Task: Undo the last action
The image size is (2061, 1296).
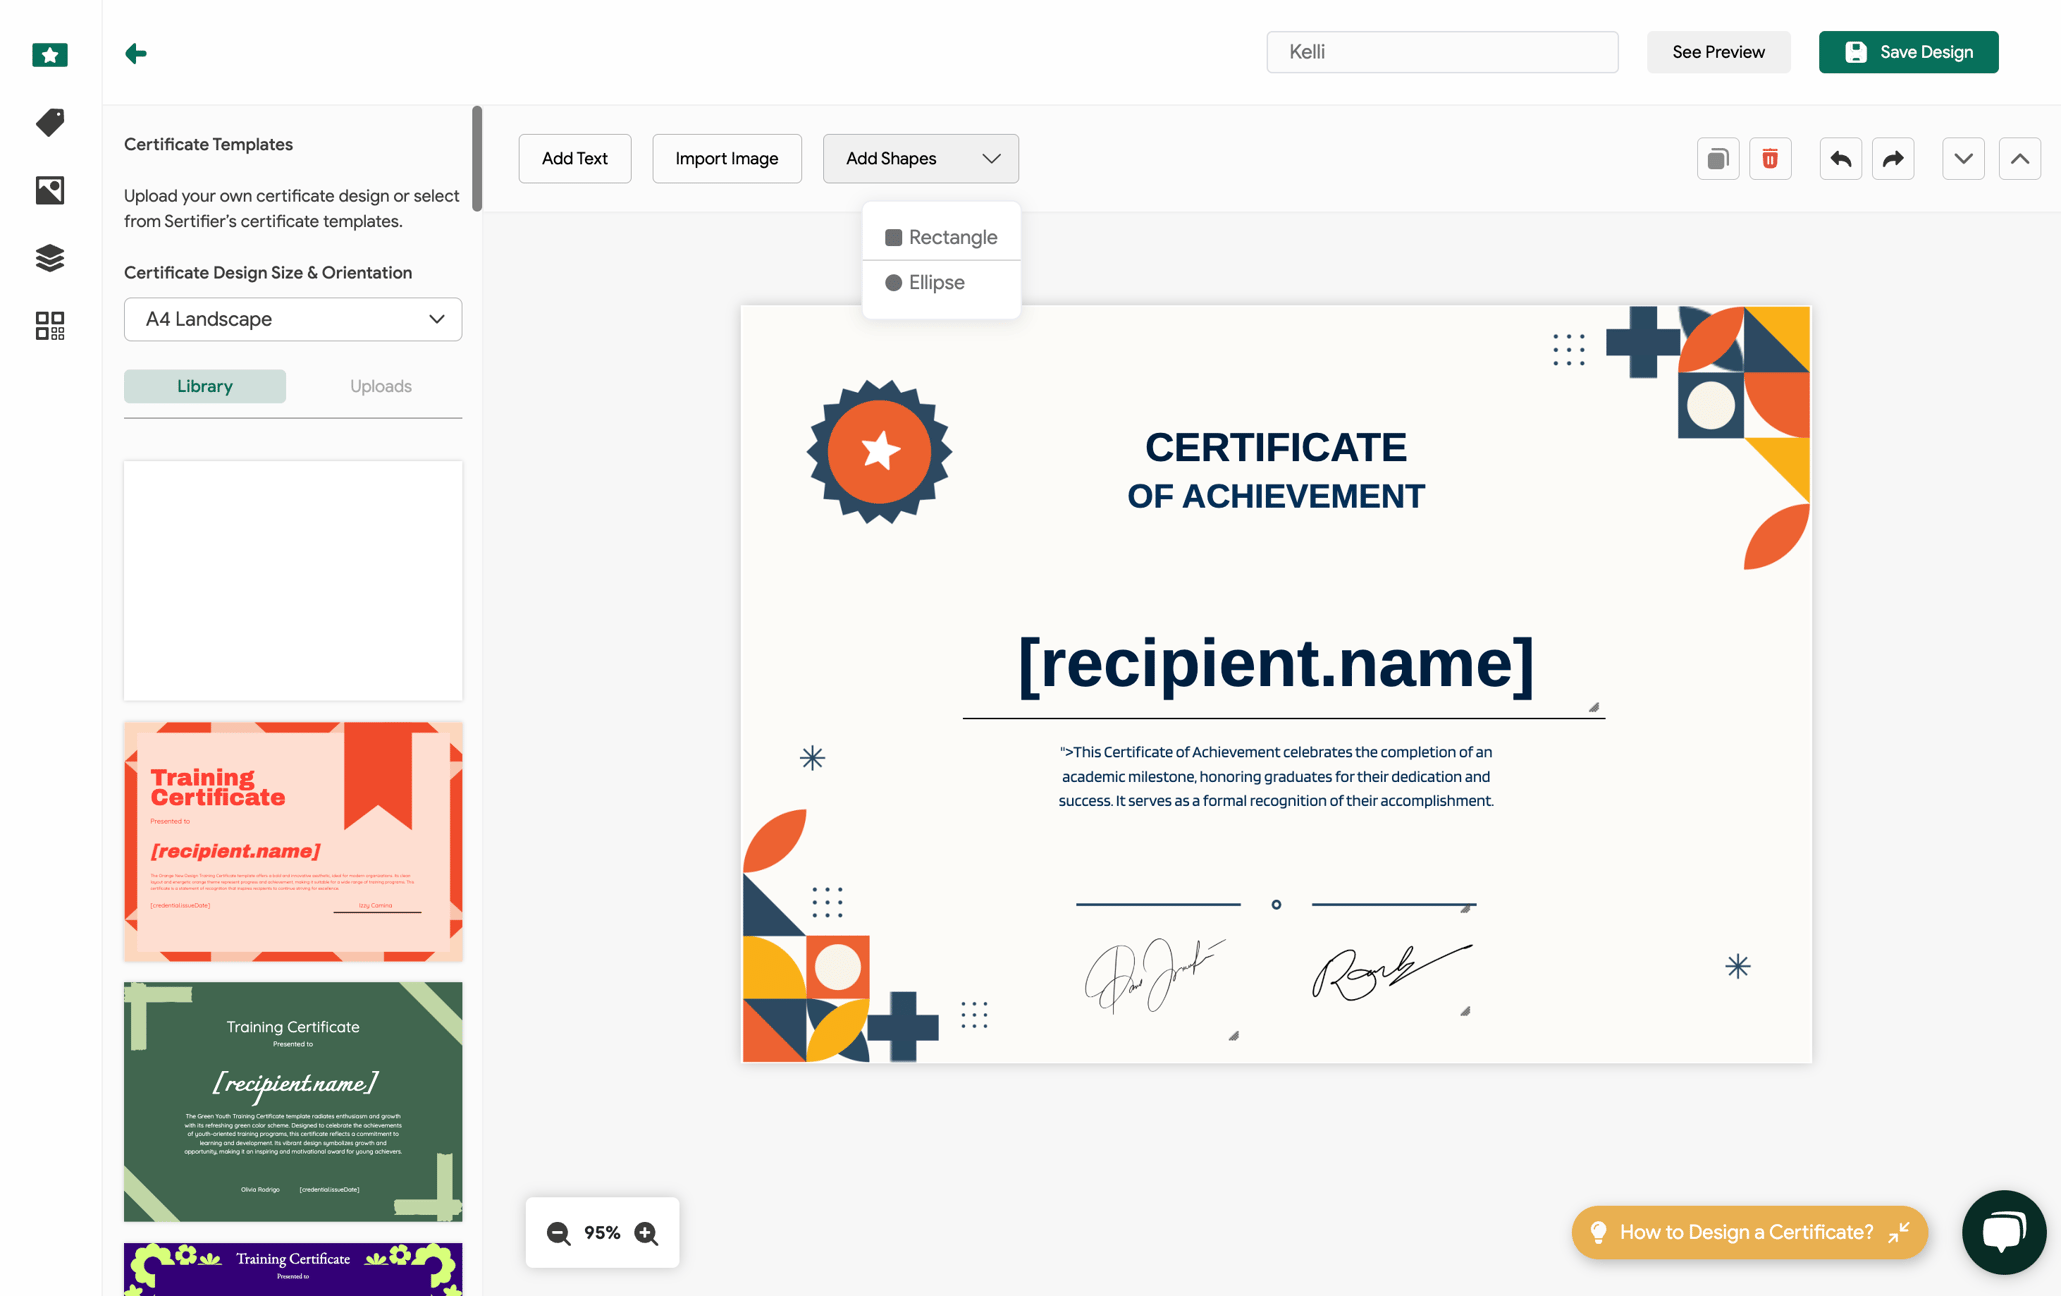Action: pyautogui.click(x=1840, y=158)
